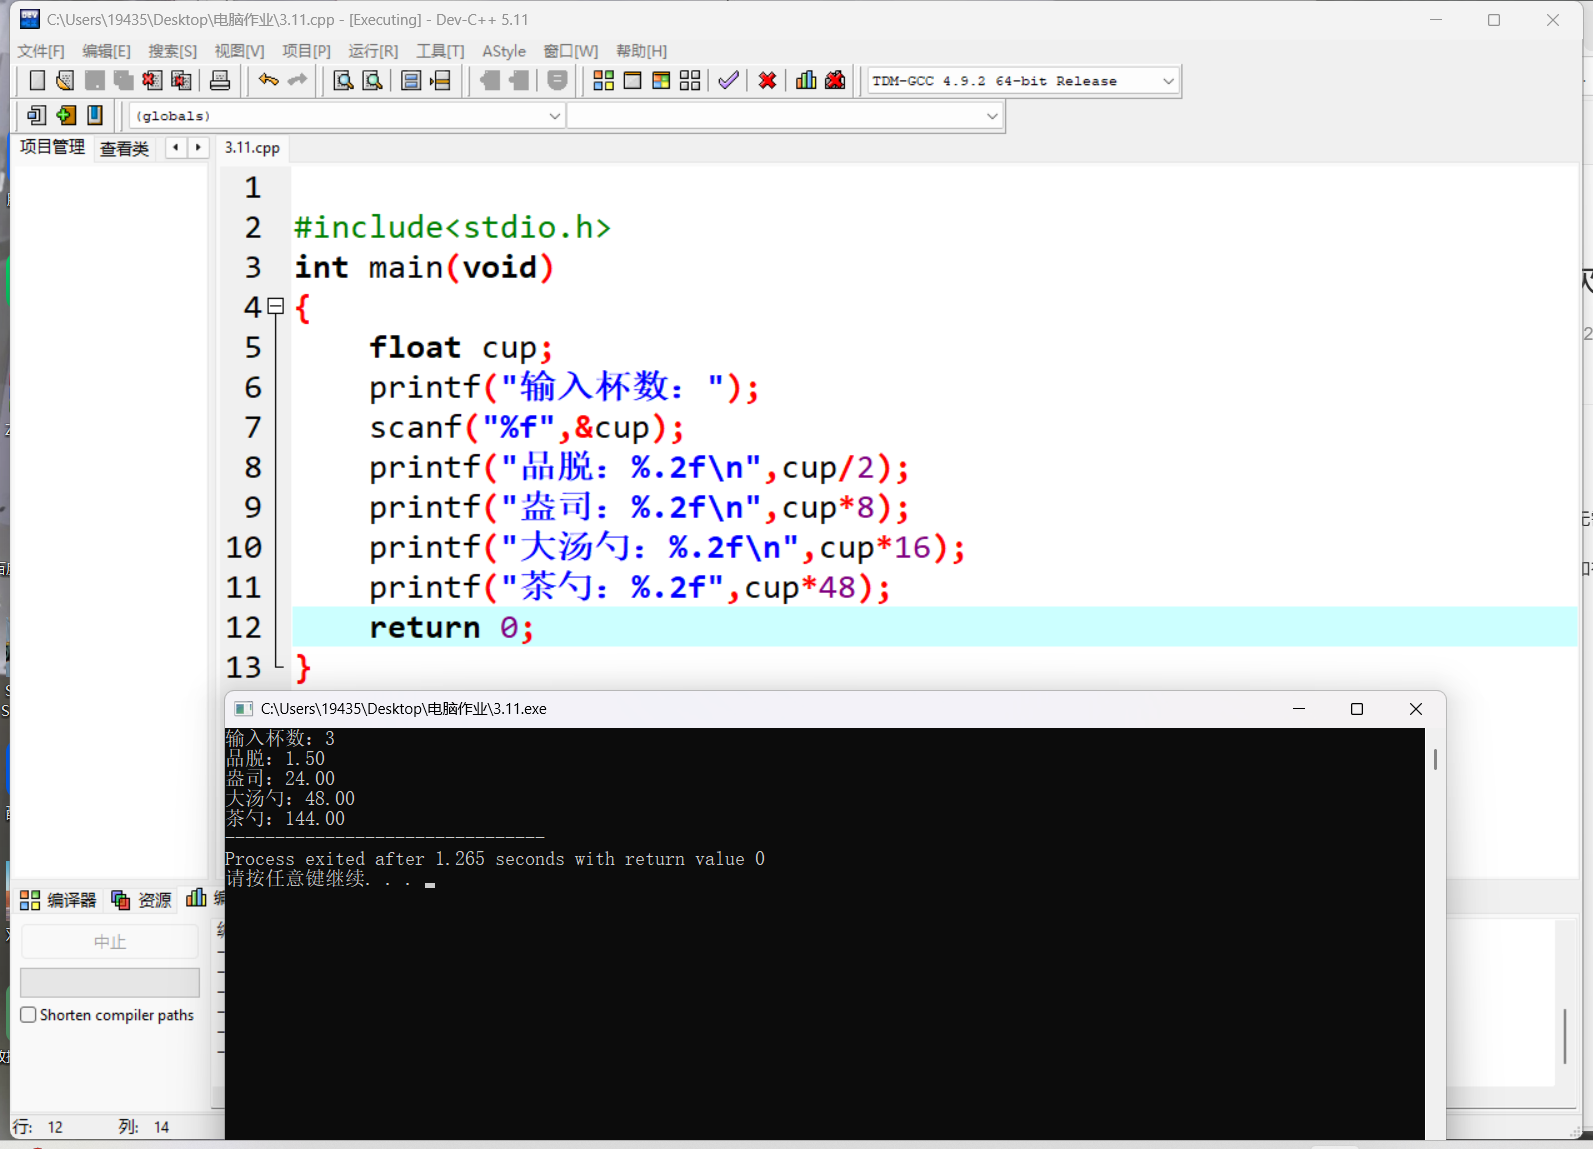Click the Print icon
Viewport: 1593px width, 1149px height.
click(220, 81)
